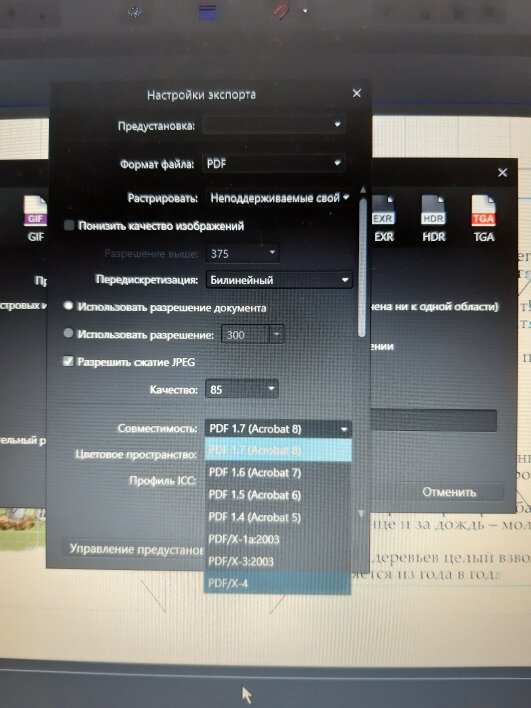
Task: Choose 'PDF 1.5 (Acrobat 6)' from the list
Action: tap(278, 495)
